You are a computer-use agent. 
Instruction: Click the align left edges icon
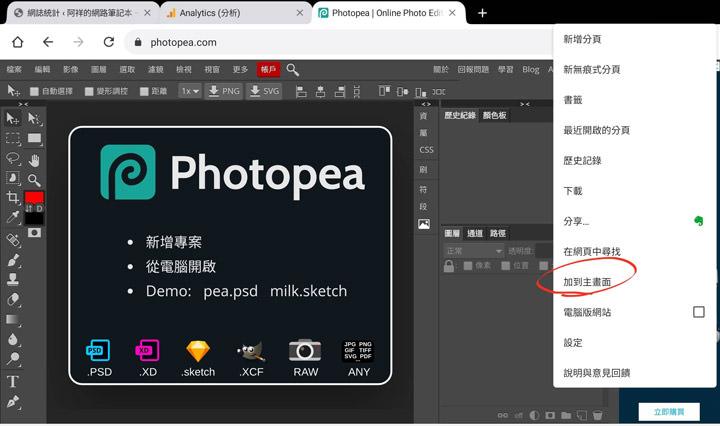pos(301,92)
